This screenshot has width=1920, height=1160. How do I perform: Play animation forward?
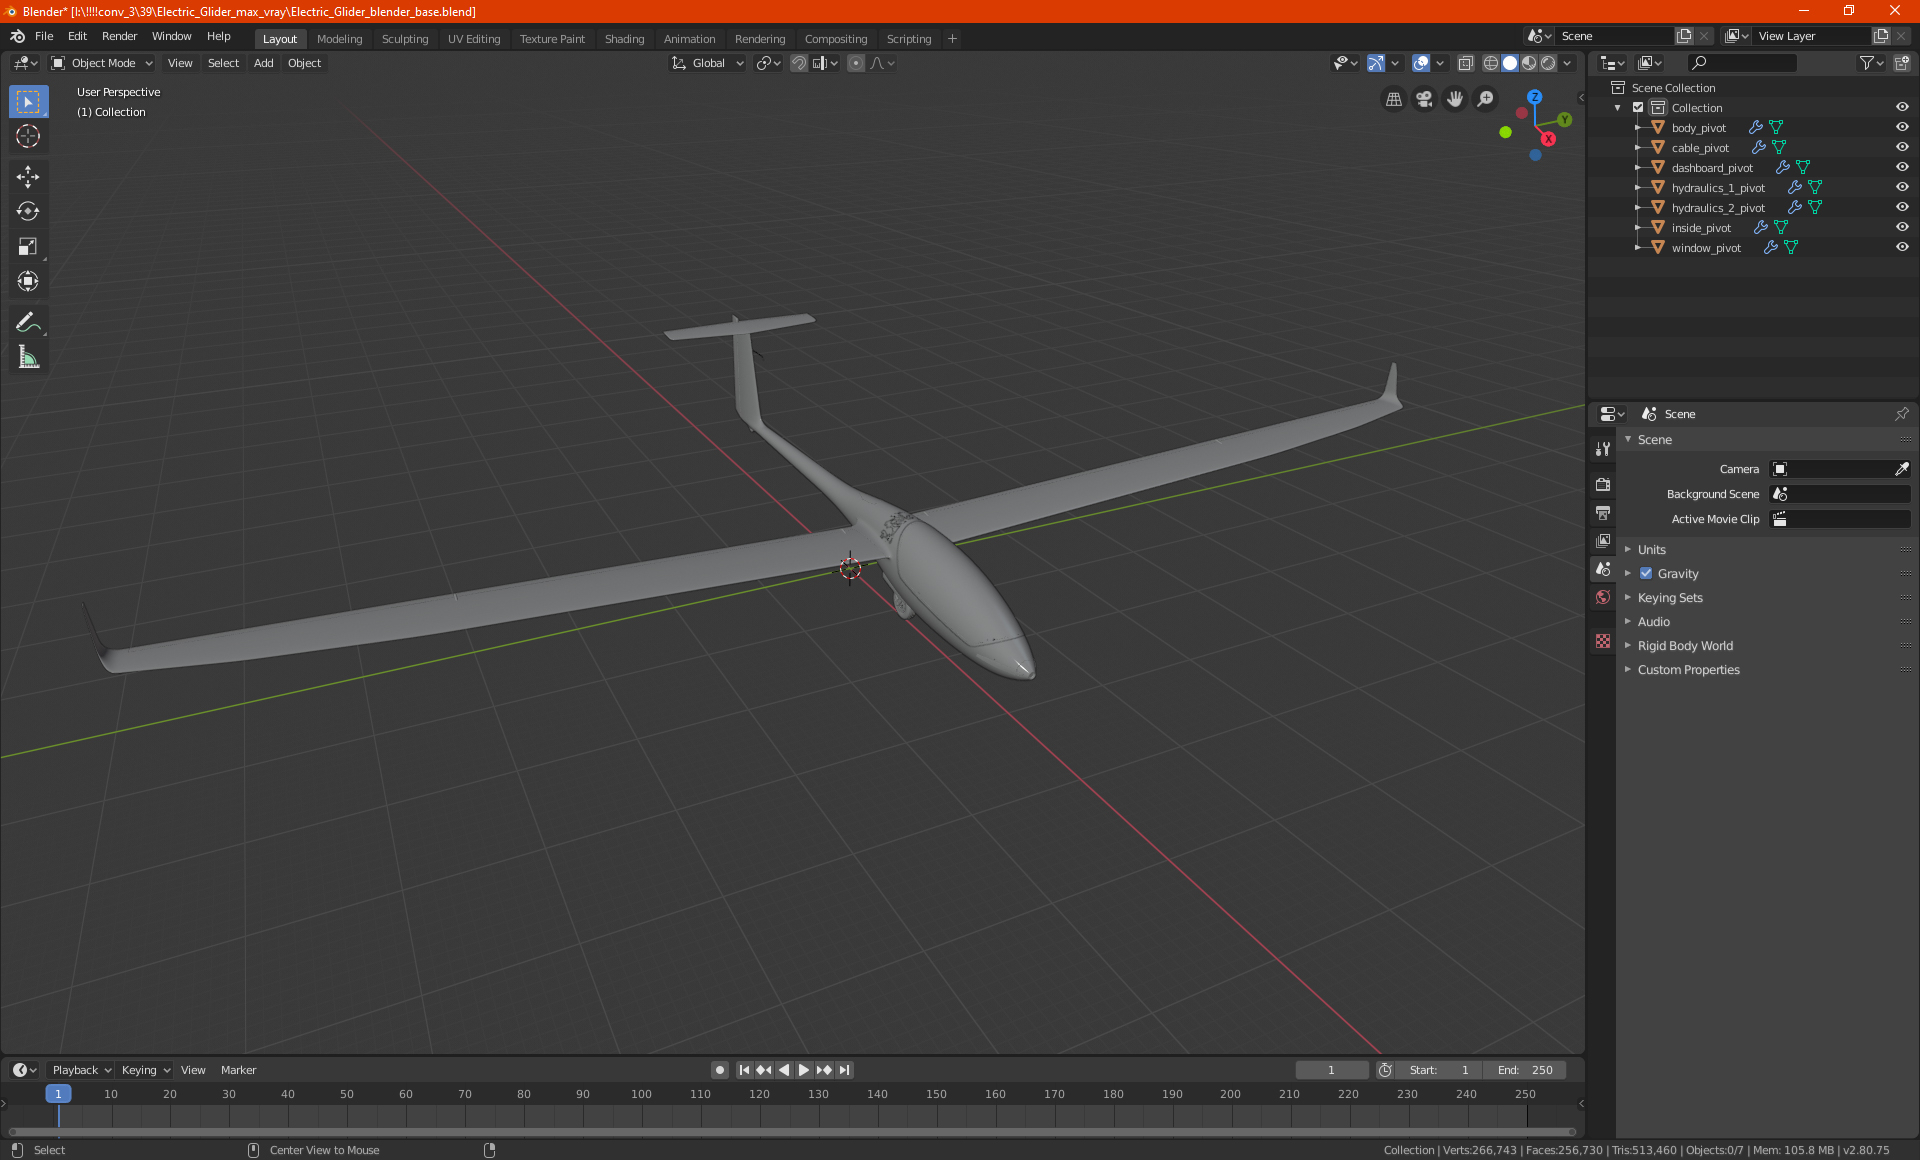(804, 1070)
